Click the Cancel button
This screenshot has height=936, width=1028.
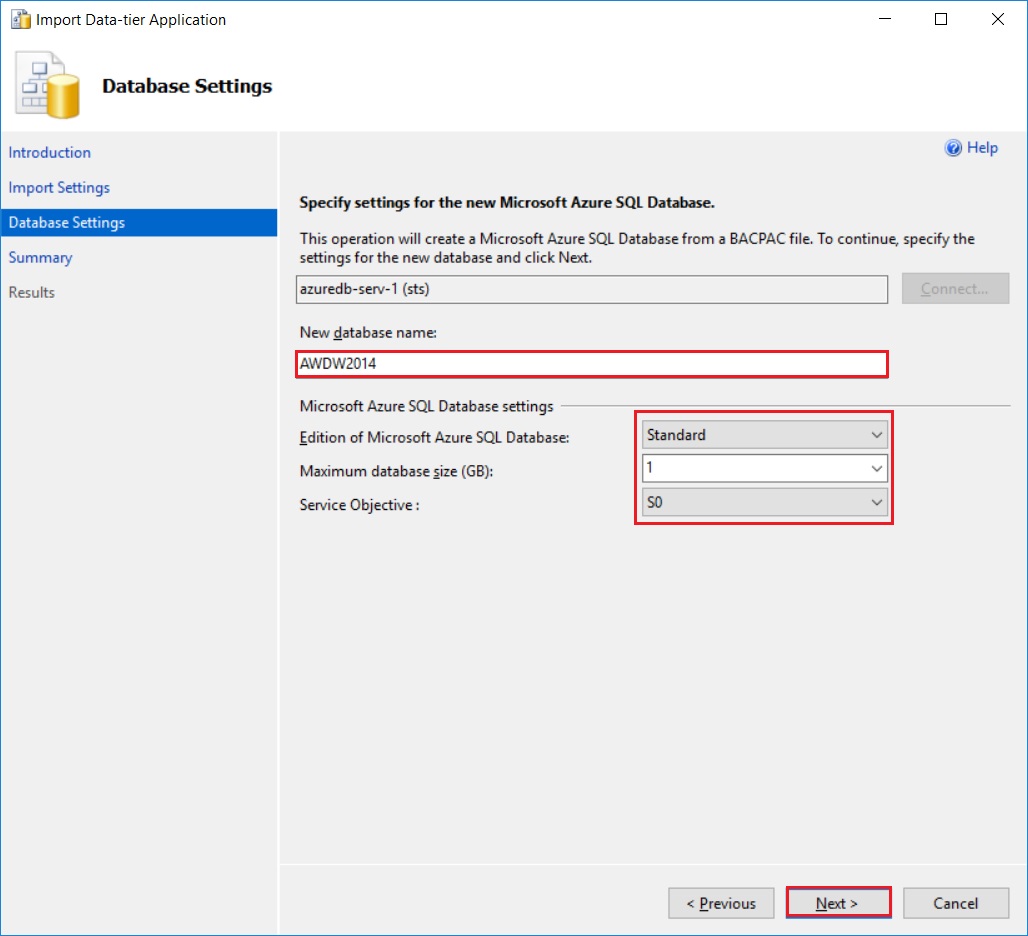point(955,904)
